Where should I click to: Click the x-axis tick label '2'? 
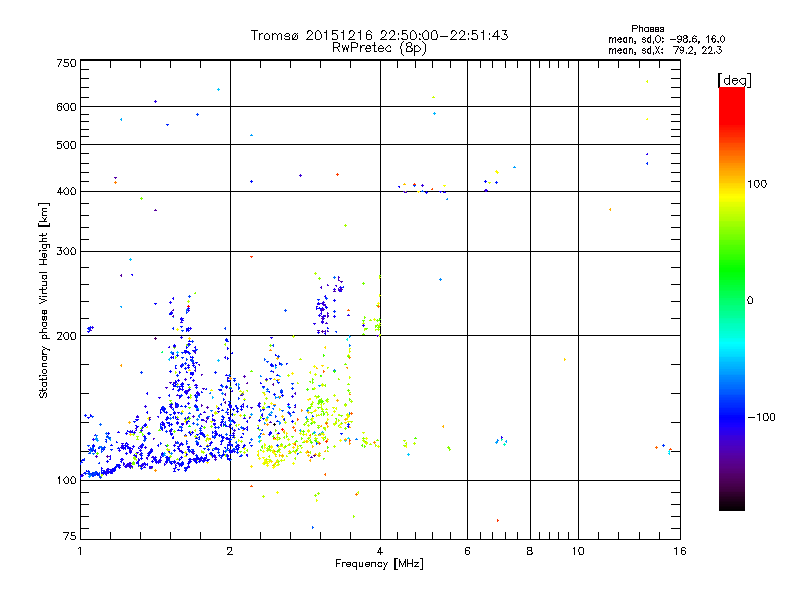(230, 551)
